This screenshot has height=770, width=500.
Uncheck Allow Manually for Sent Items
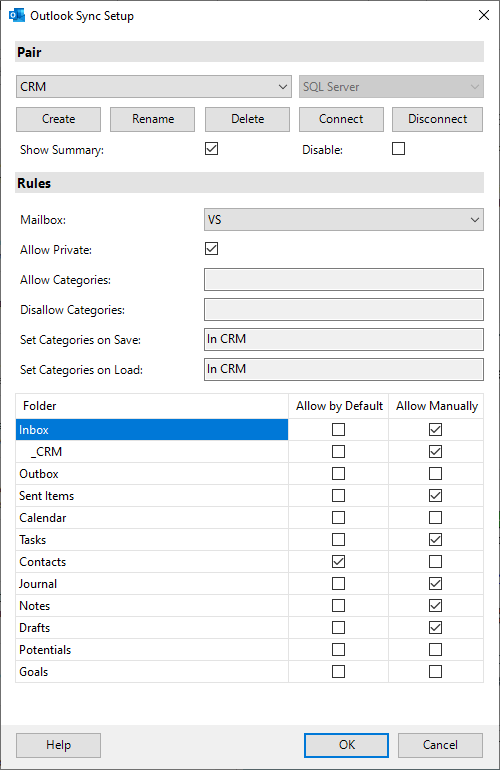[435, 495]
